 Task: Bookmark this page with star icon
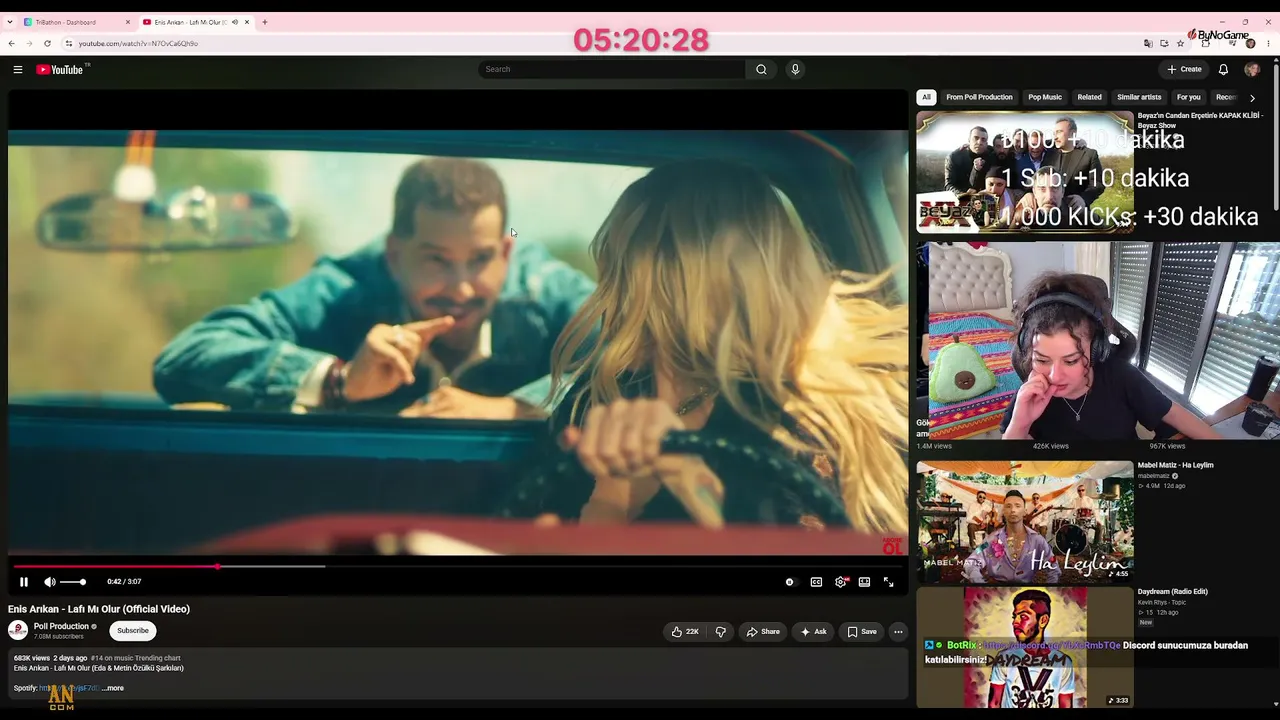point(1181,43)
